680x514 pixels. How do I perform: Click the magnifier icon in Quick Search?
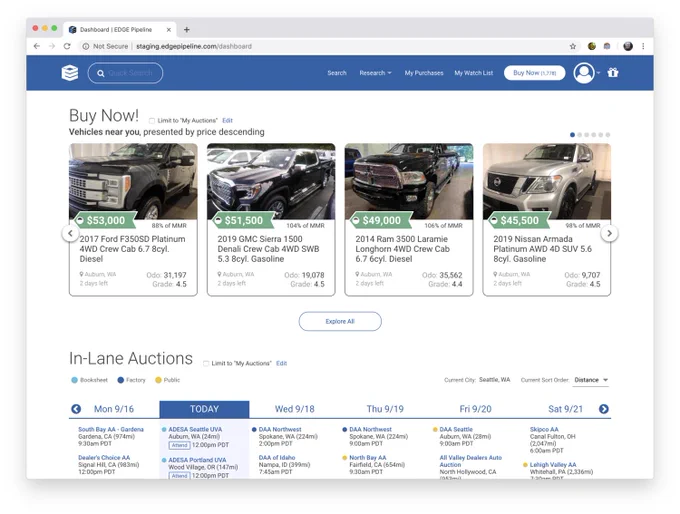tap(101, 73)
